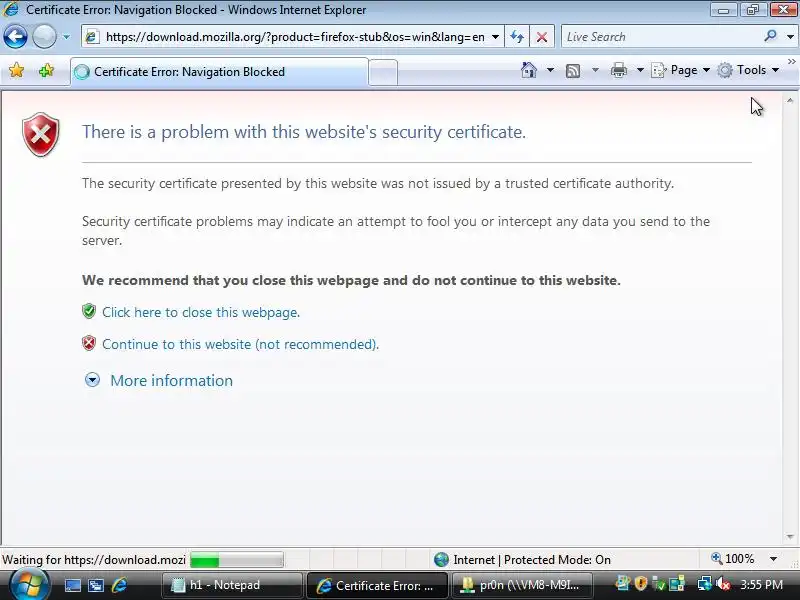
Task: Click the green shield next to close webpage
Action: point(89,311)
